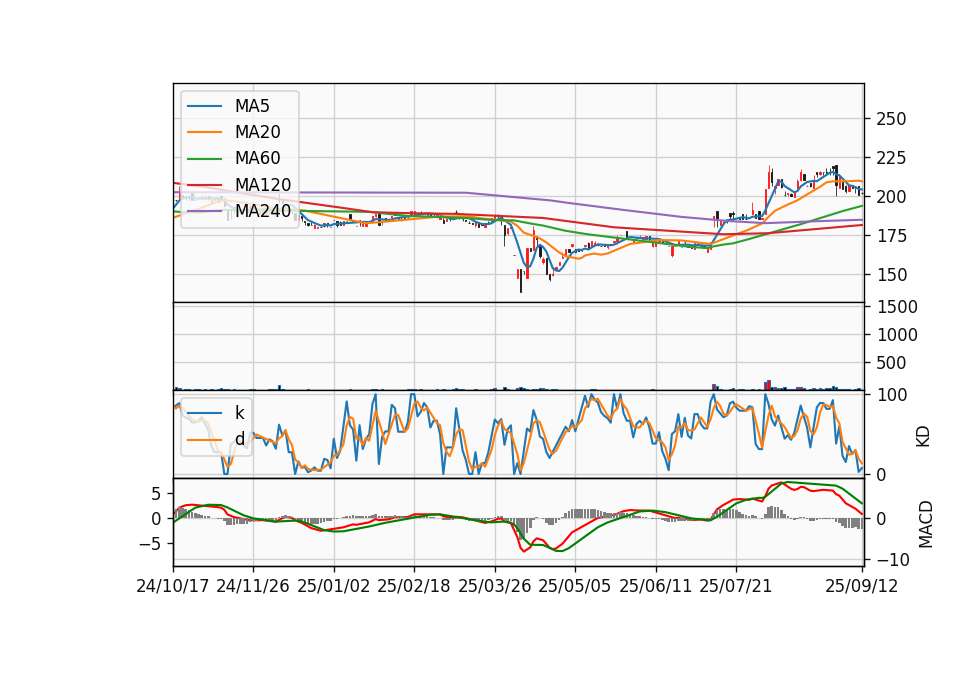Click the 100 label on the KD axis
The width and height of the screenshot is (960, 690).
[x=891, y=396]
